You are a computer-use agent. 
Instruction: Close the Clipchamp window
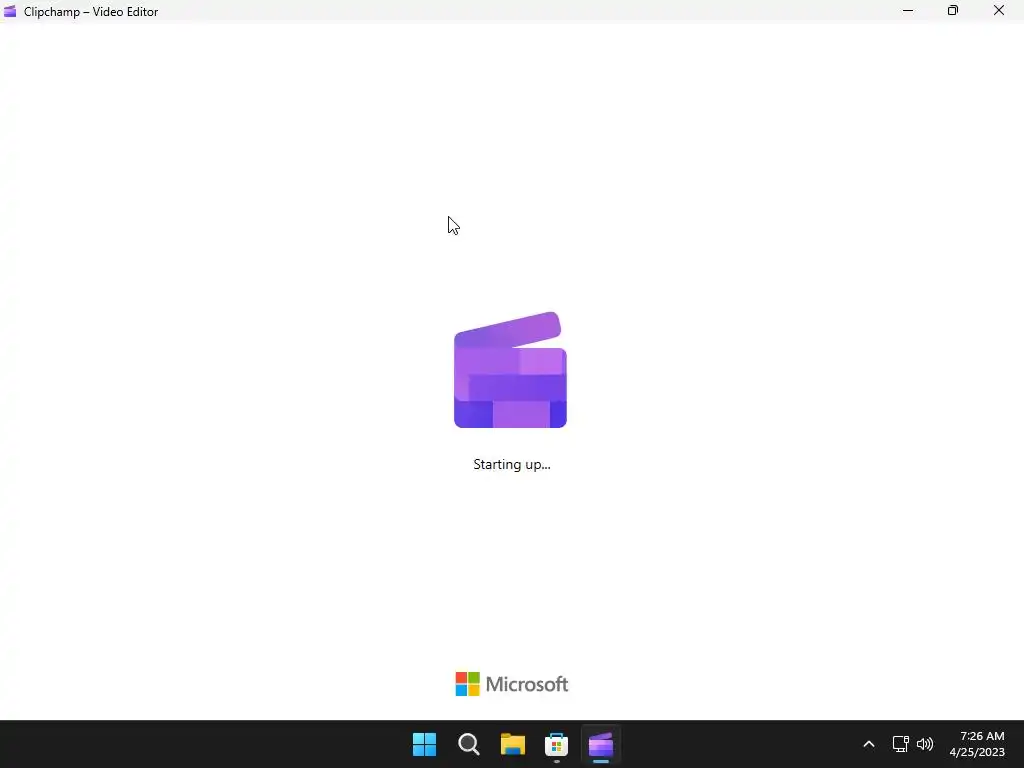pos(999,11)
